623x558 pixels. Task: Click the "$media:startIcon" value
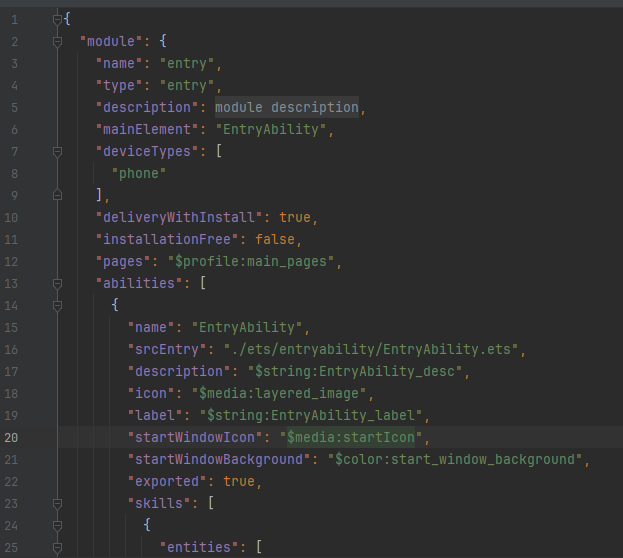pos(351,437)
